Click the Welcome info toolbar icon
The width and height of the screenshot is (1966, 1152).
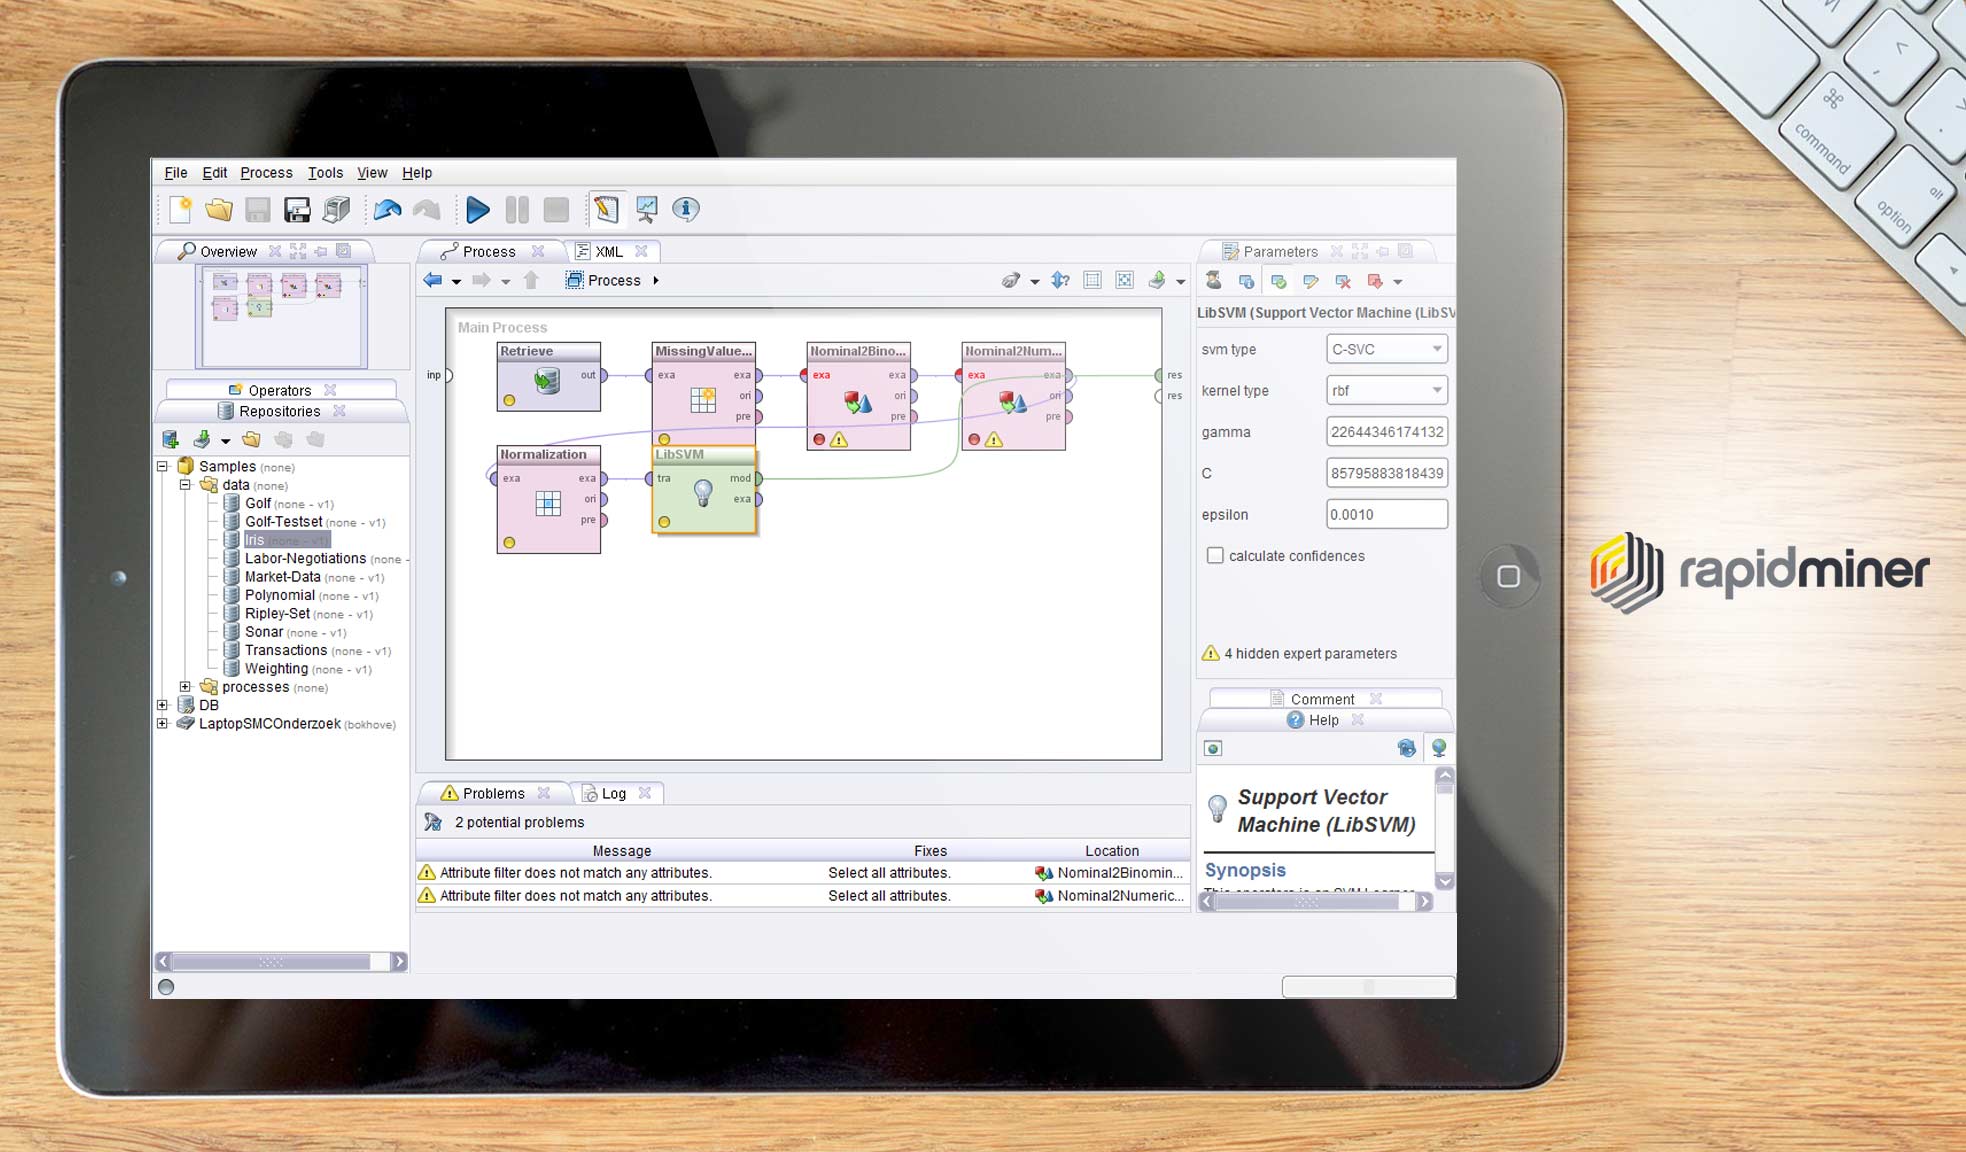tap(685, 209)
